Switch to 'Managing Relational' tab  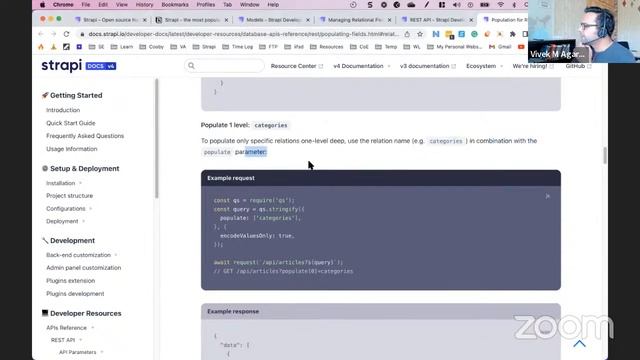click(355, 20)
